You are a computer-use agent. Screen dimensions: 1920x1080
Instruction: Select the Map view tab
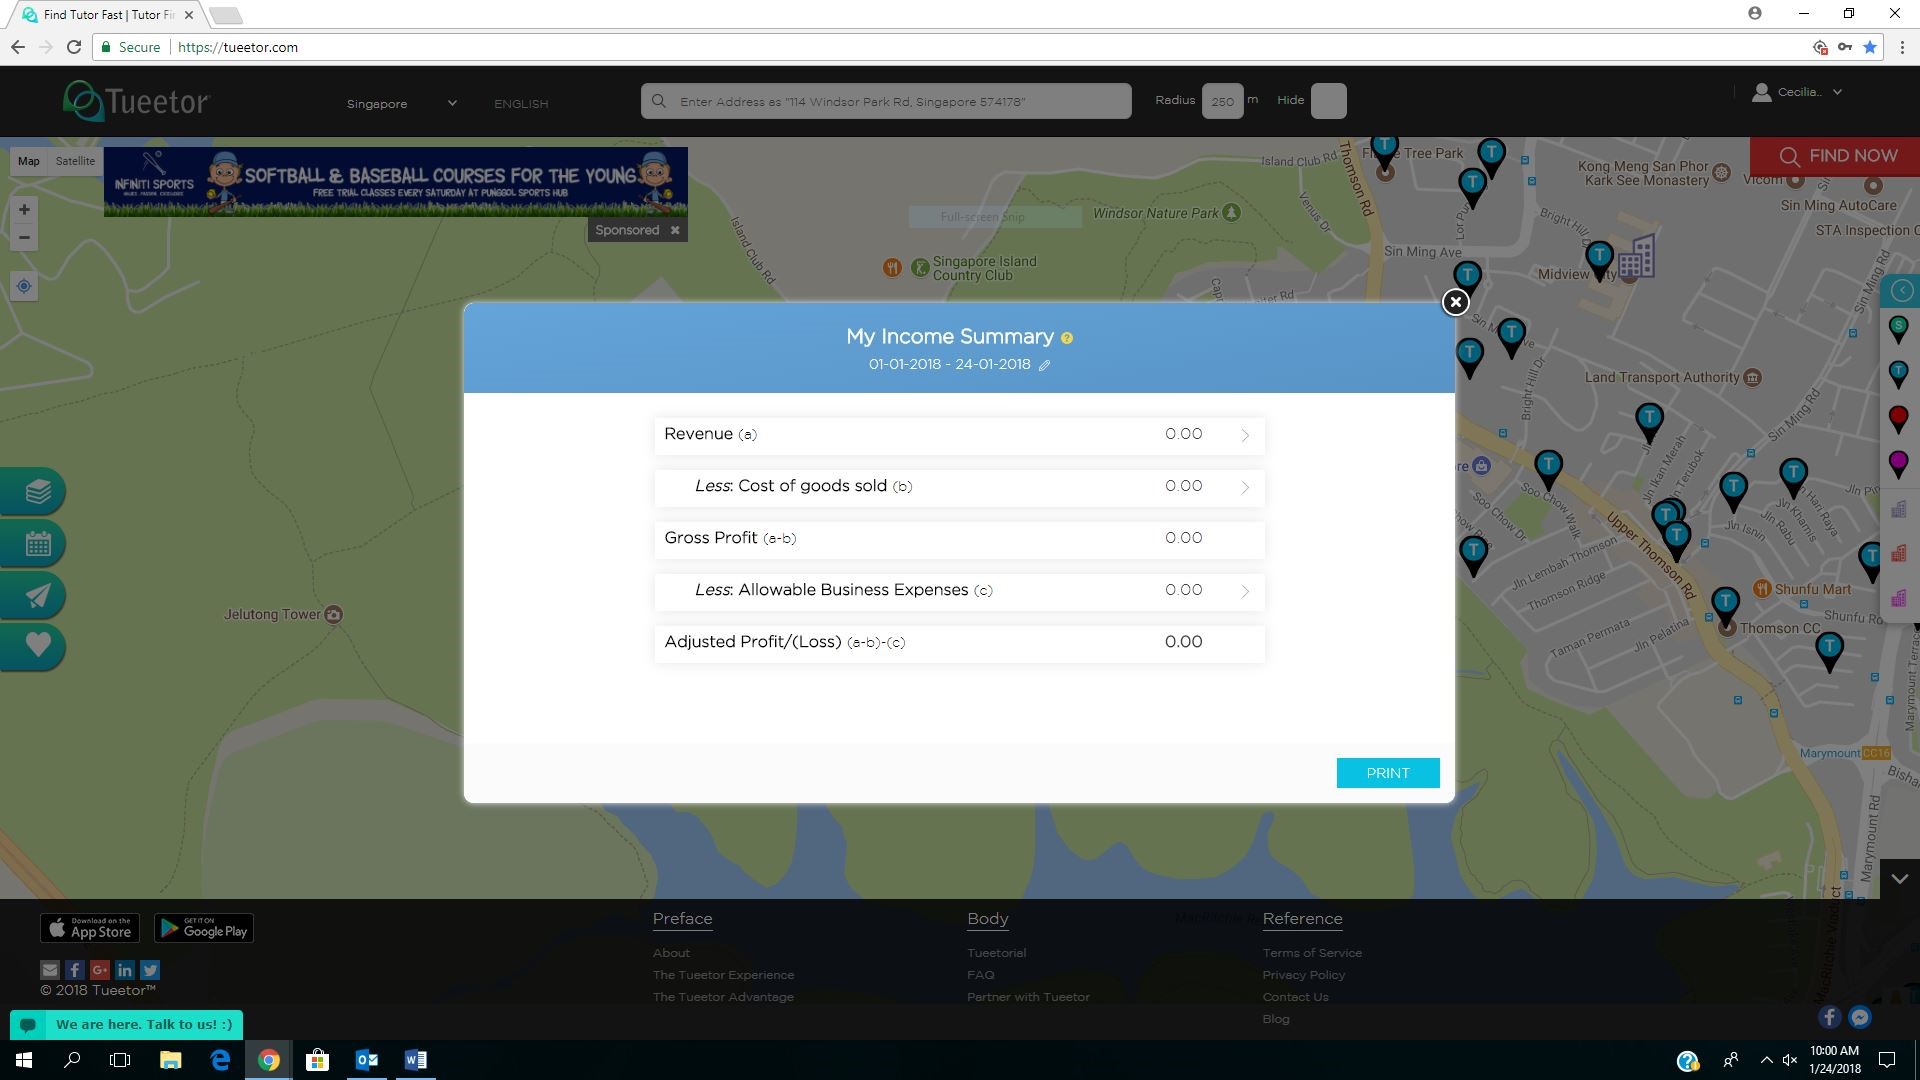(29, 161)
